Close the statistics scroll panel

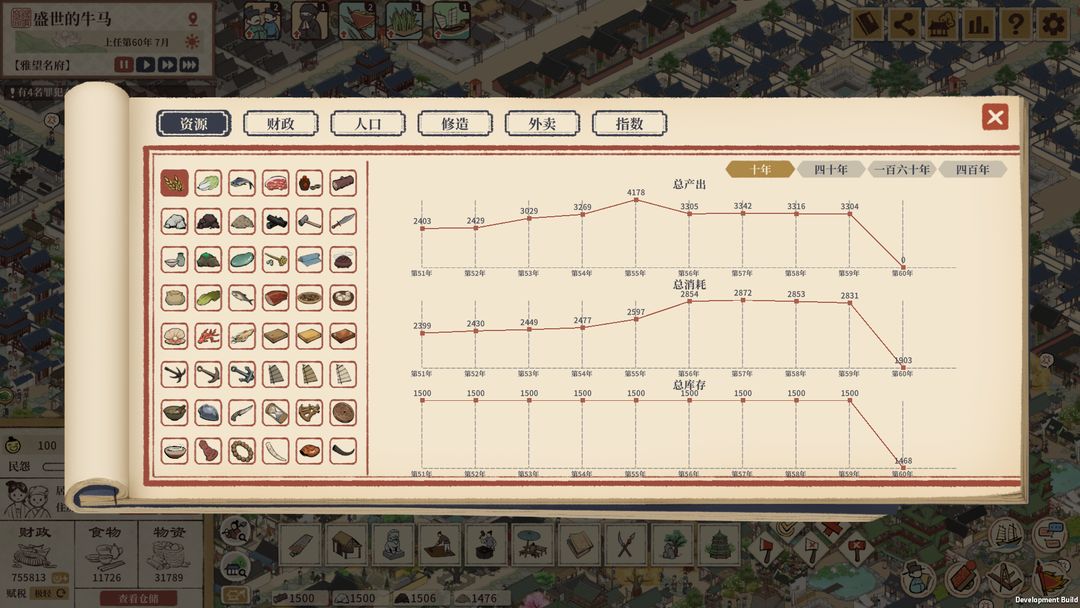995,118
